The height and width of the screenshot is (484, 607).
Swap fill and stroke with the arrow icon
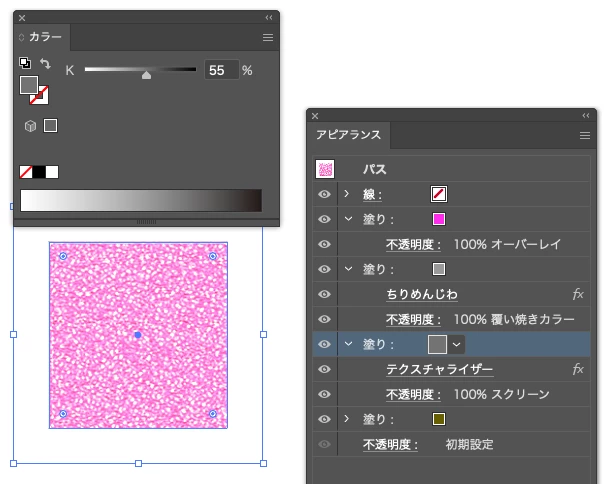[x=46, y=63]
